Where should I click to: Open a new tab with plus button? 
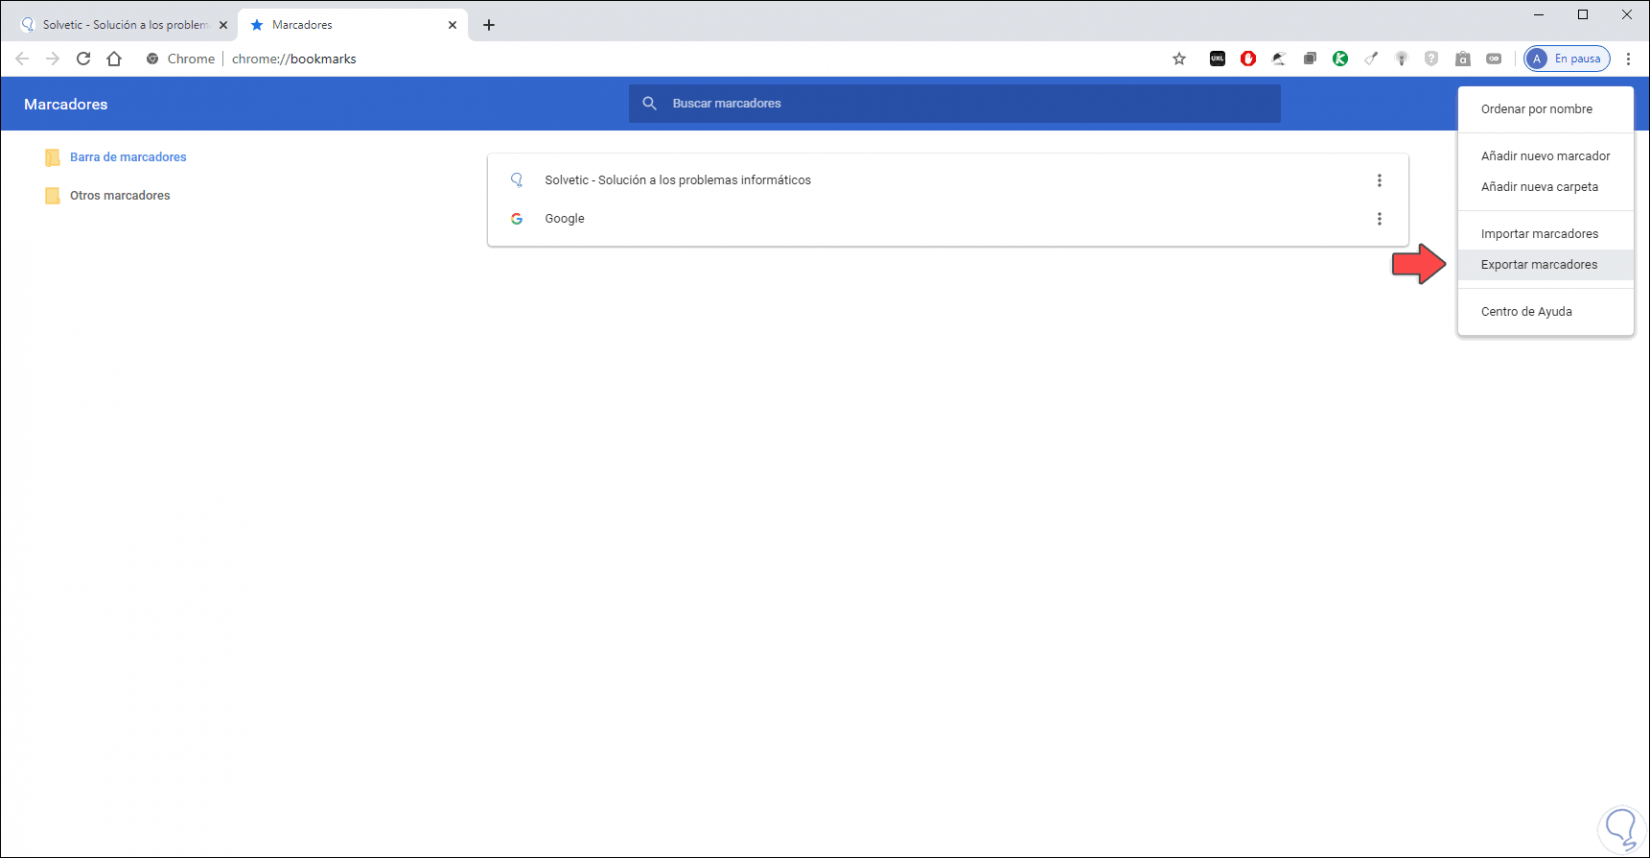click(x=489, y=25)
